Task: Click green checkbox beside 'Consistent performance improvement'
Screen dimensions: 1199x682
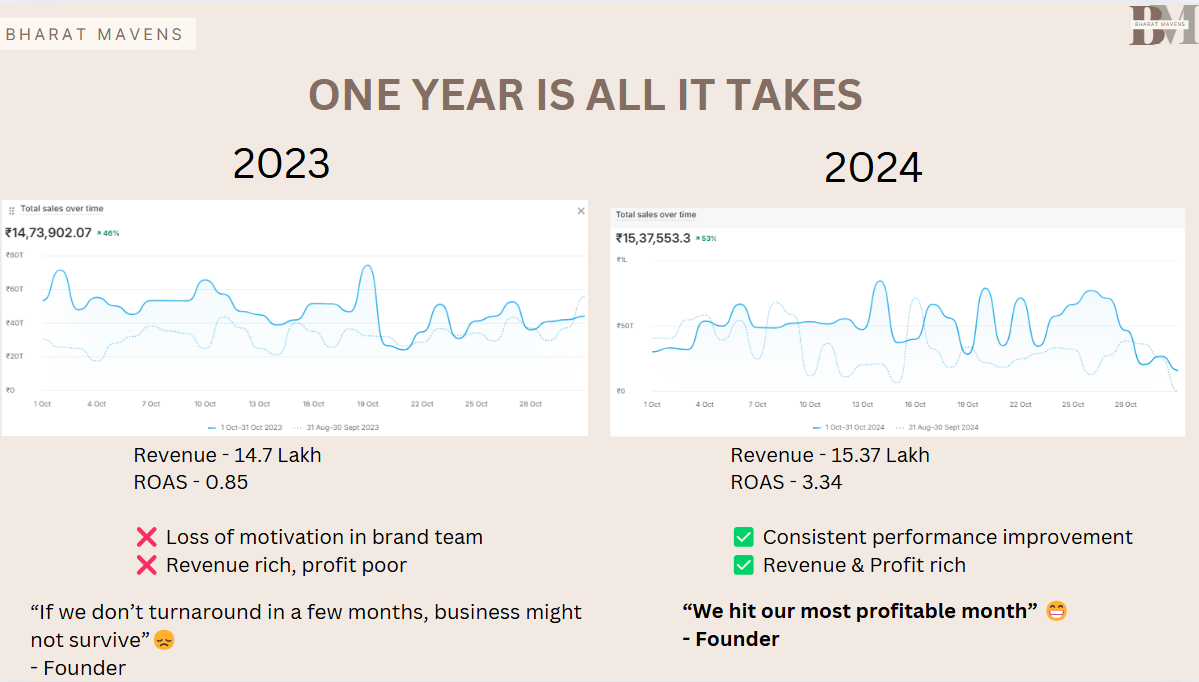Action: point(743,537)
